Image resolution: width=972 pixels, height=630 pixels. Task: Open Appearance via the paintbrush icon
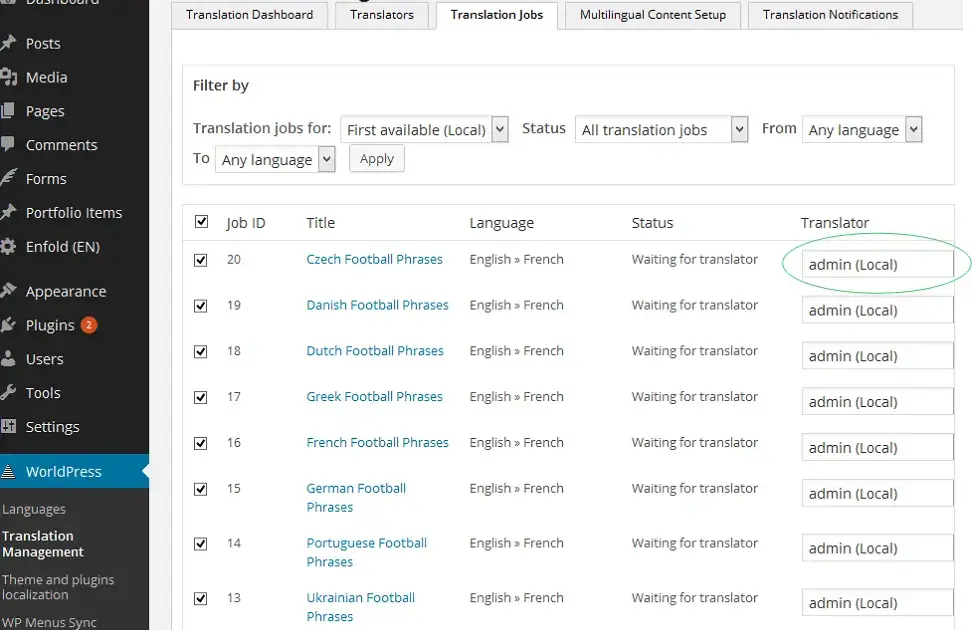(x=8, y=291)
